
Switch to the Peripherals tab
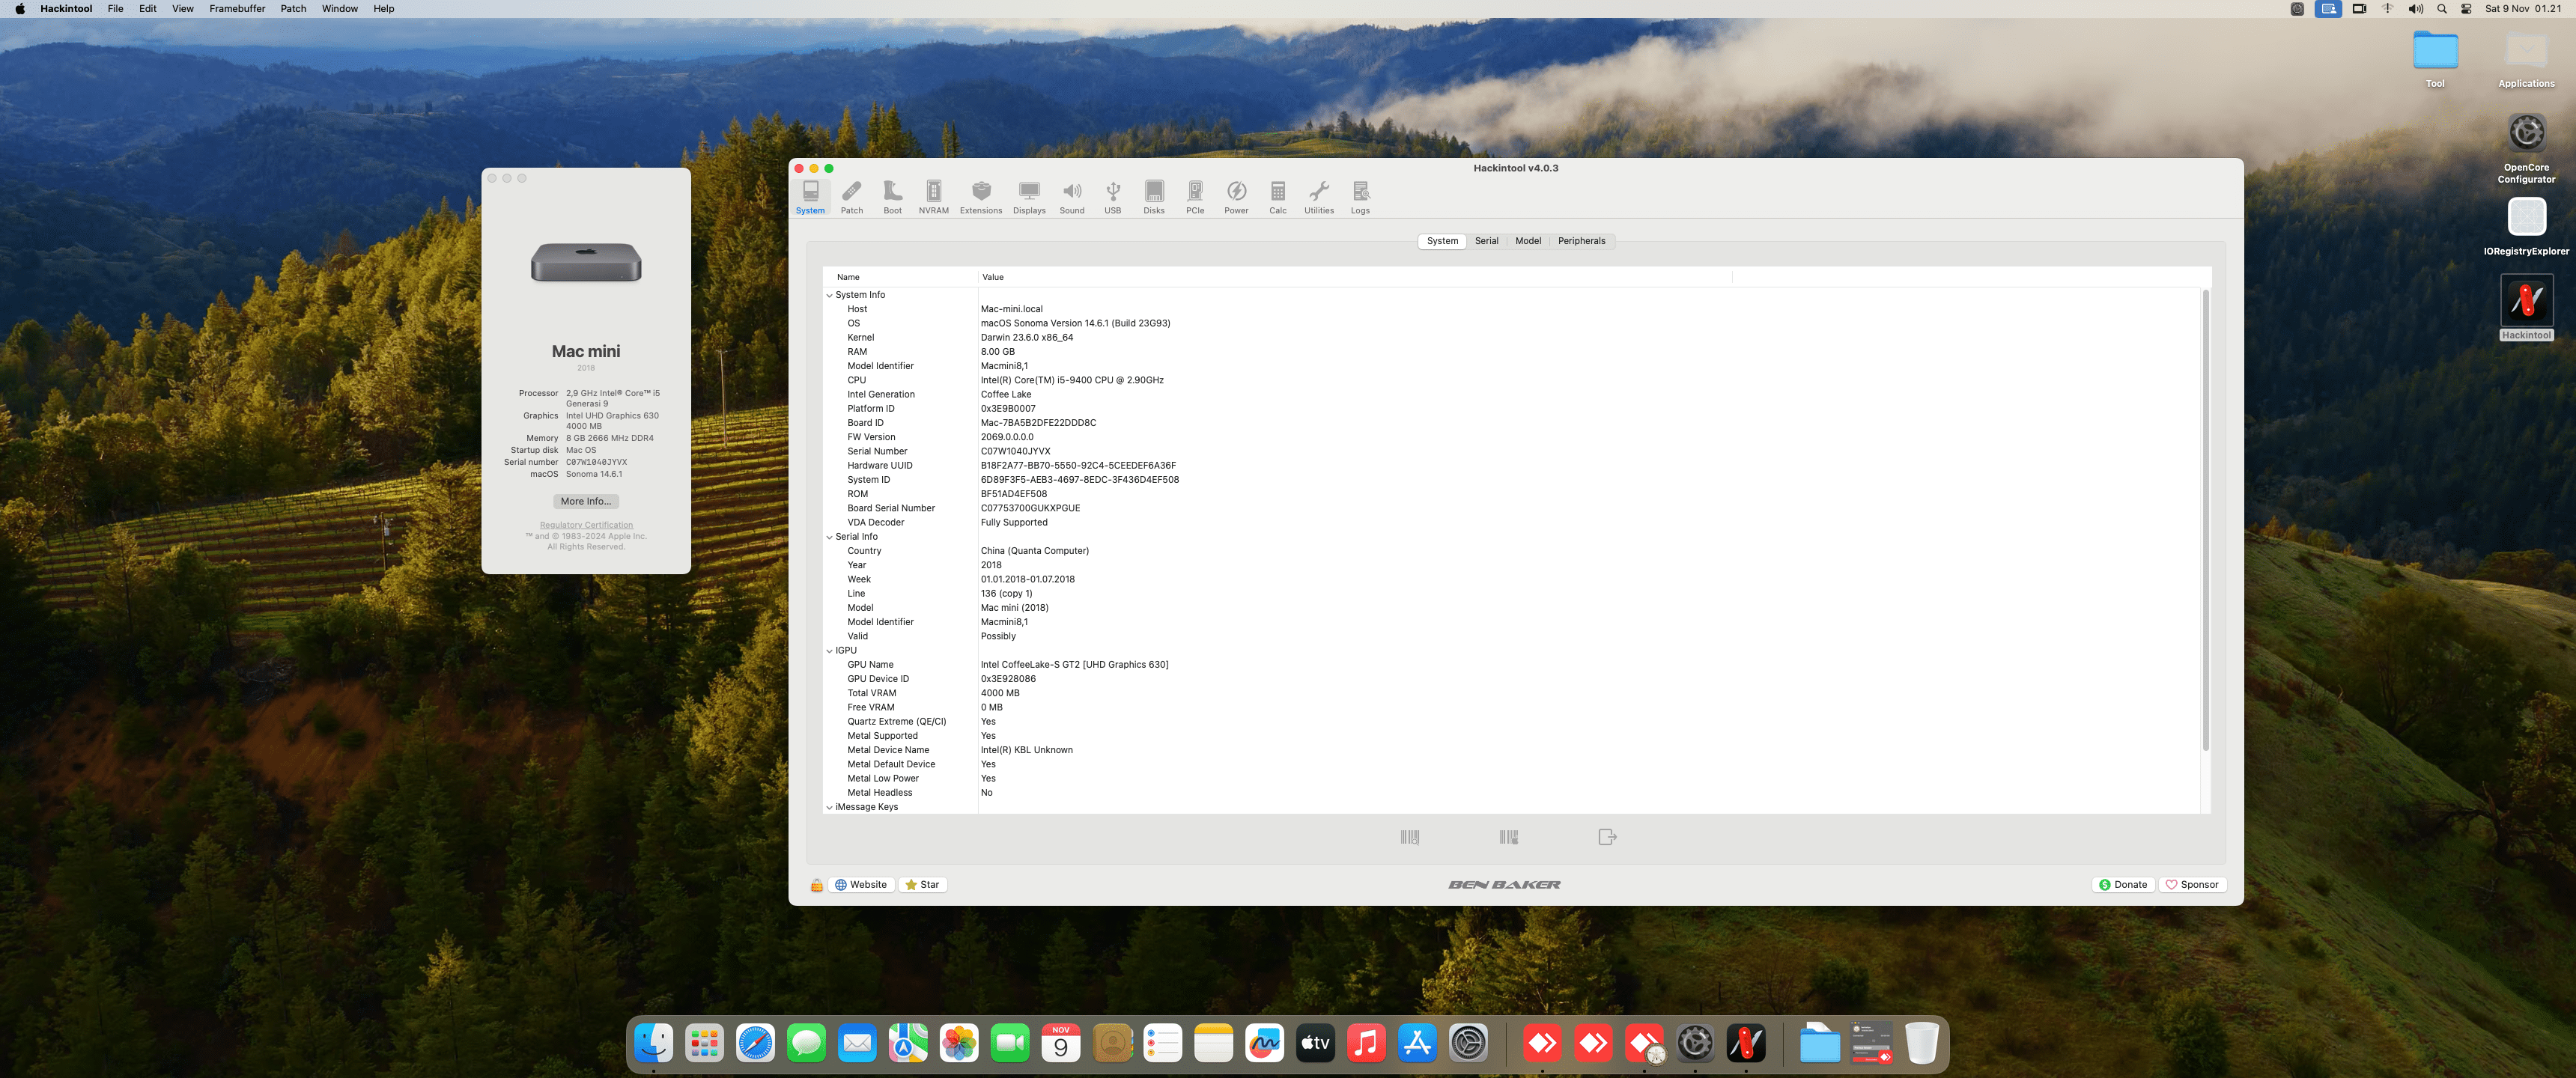(1581, 241)
